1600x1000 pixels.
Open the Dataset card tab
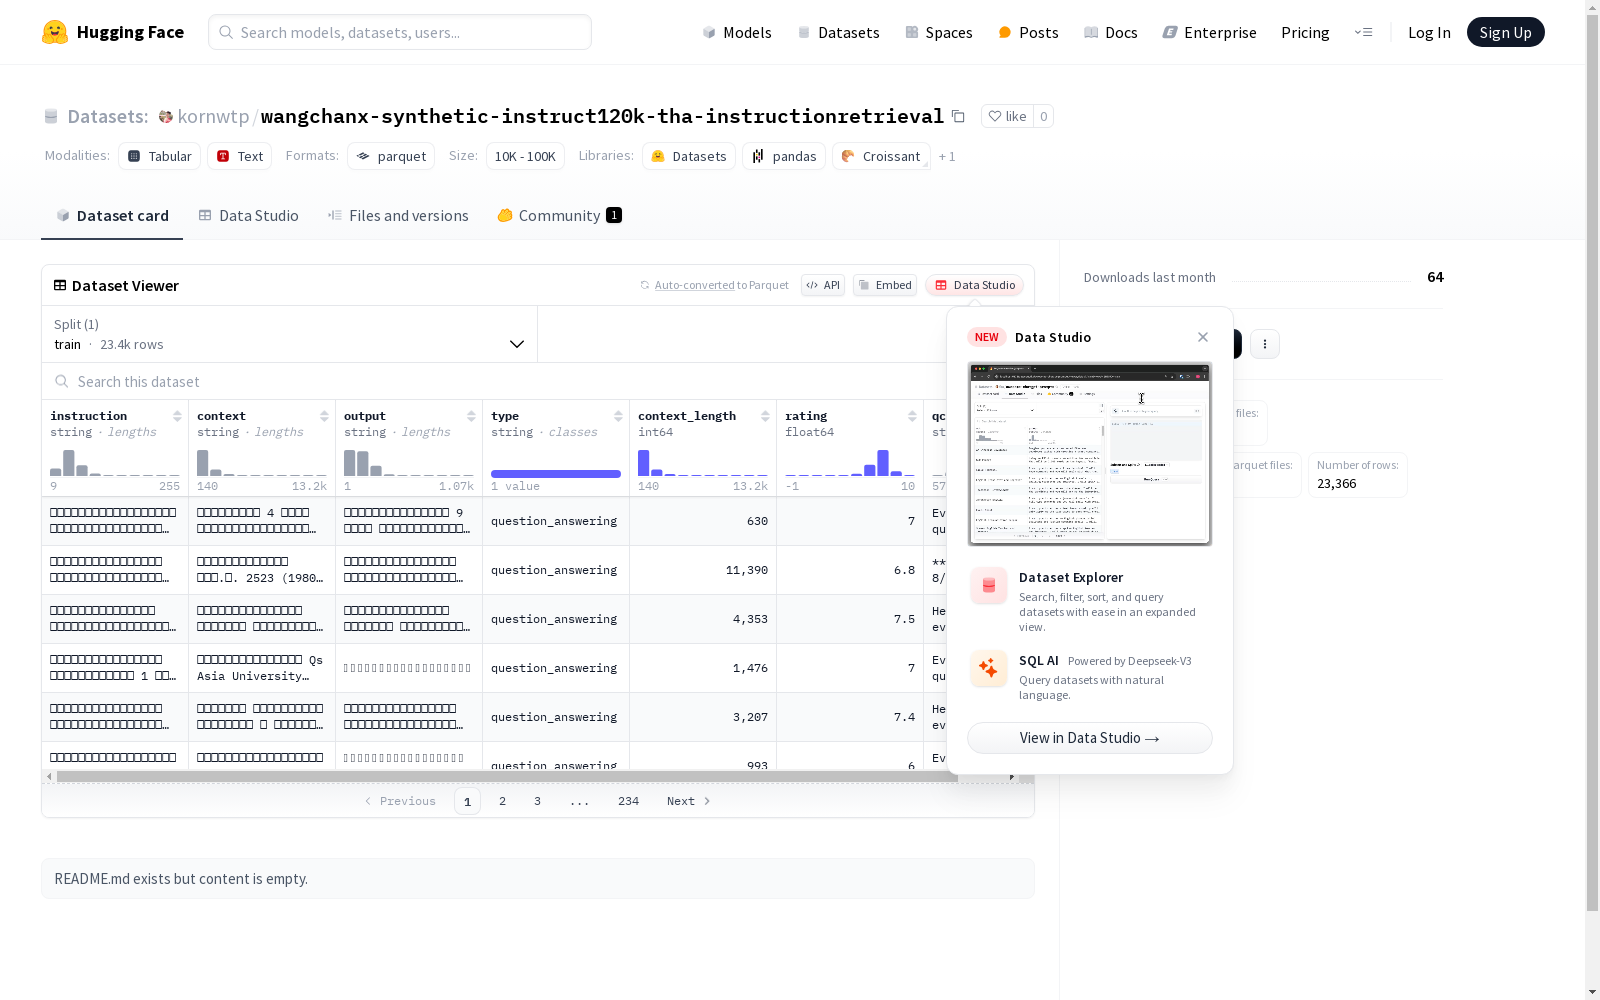(x=112, y=216)
